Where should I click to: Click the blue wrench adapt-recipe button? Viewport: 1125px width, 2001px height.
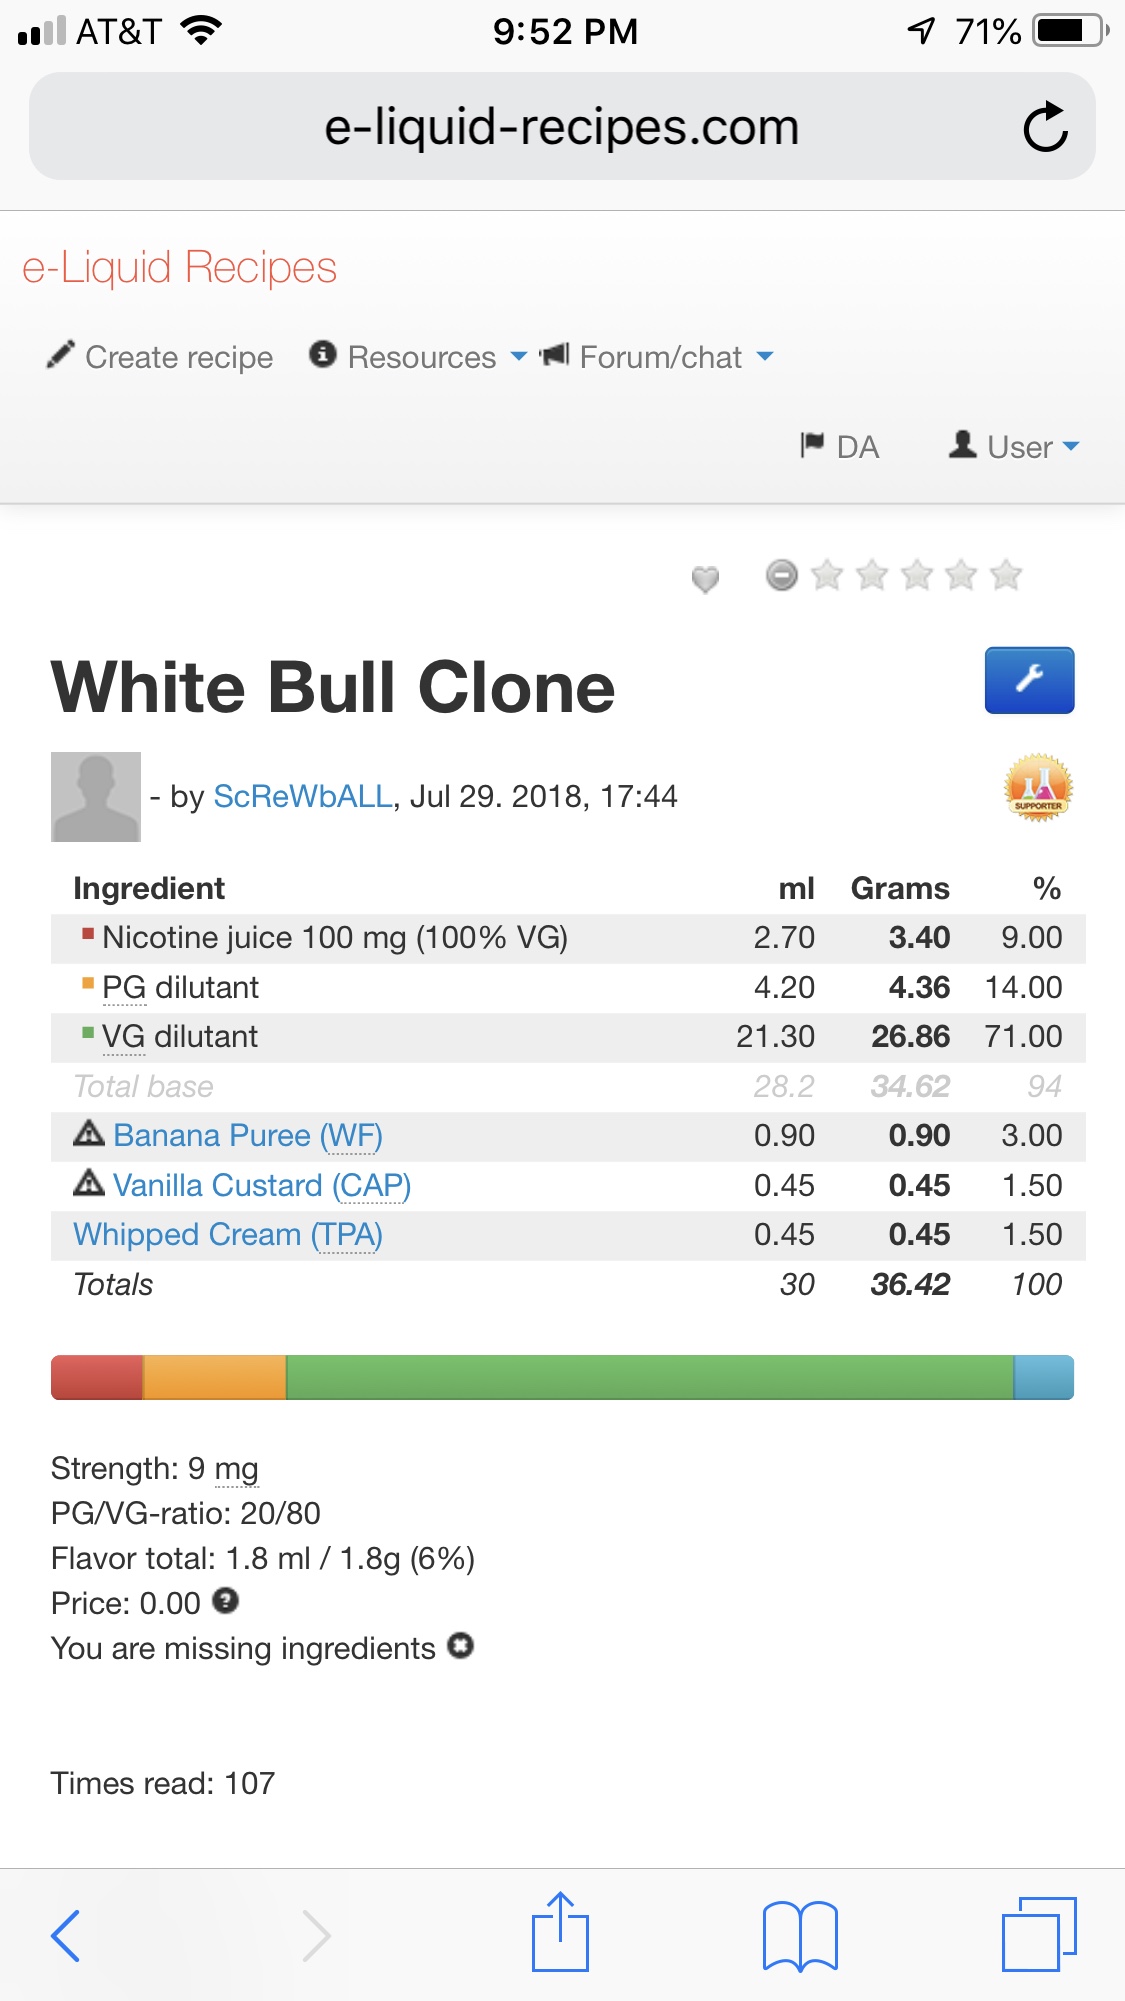coord(1029,680)
